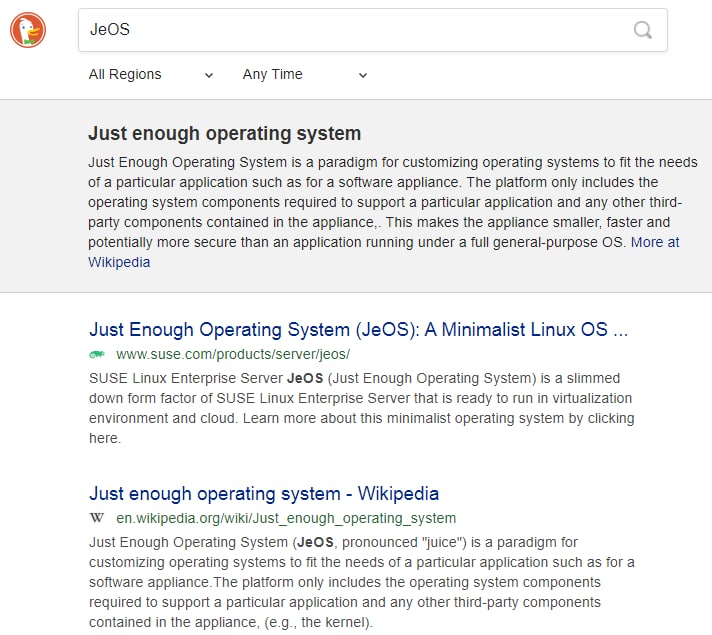
Task: Visit www.suse.com/products/server/jeos/ URL link
Action: coord(233,354)
